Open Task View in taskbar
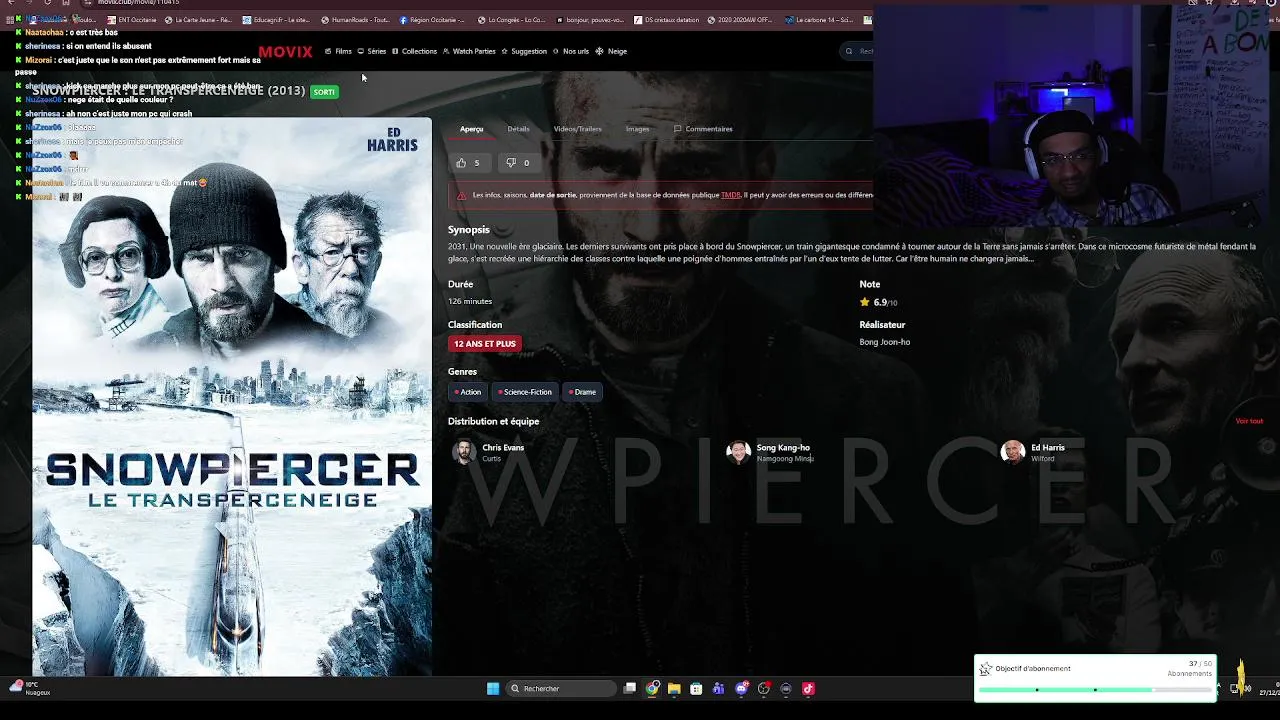Image resolution: width=1280 pixels, height=720 pixels. (x=630, y=689)
